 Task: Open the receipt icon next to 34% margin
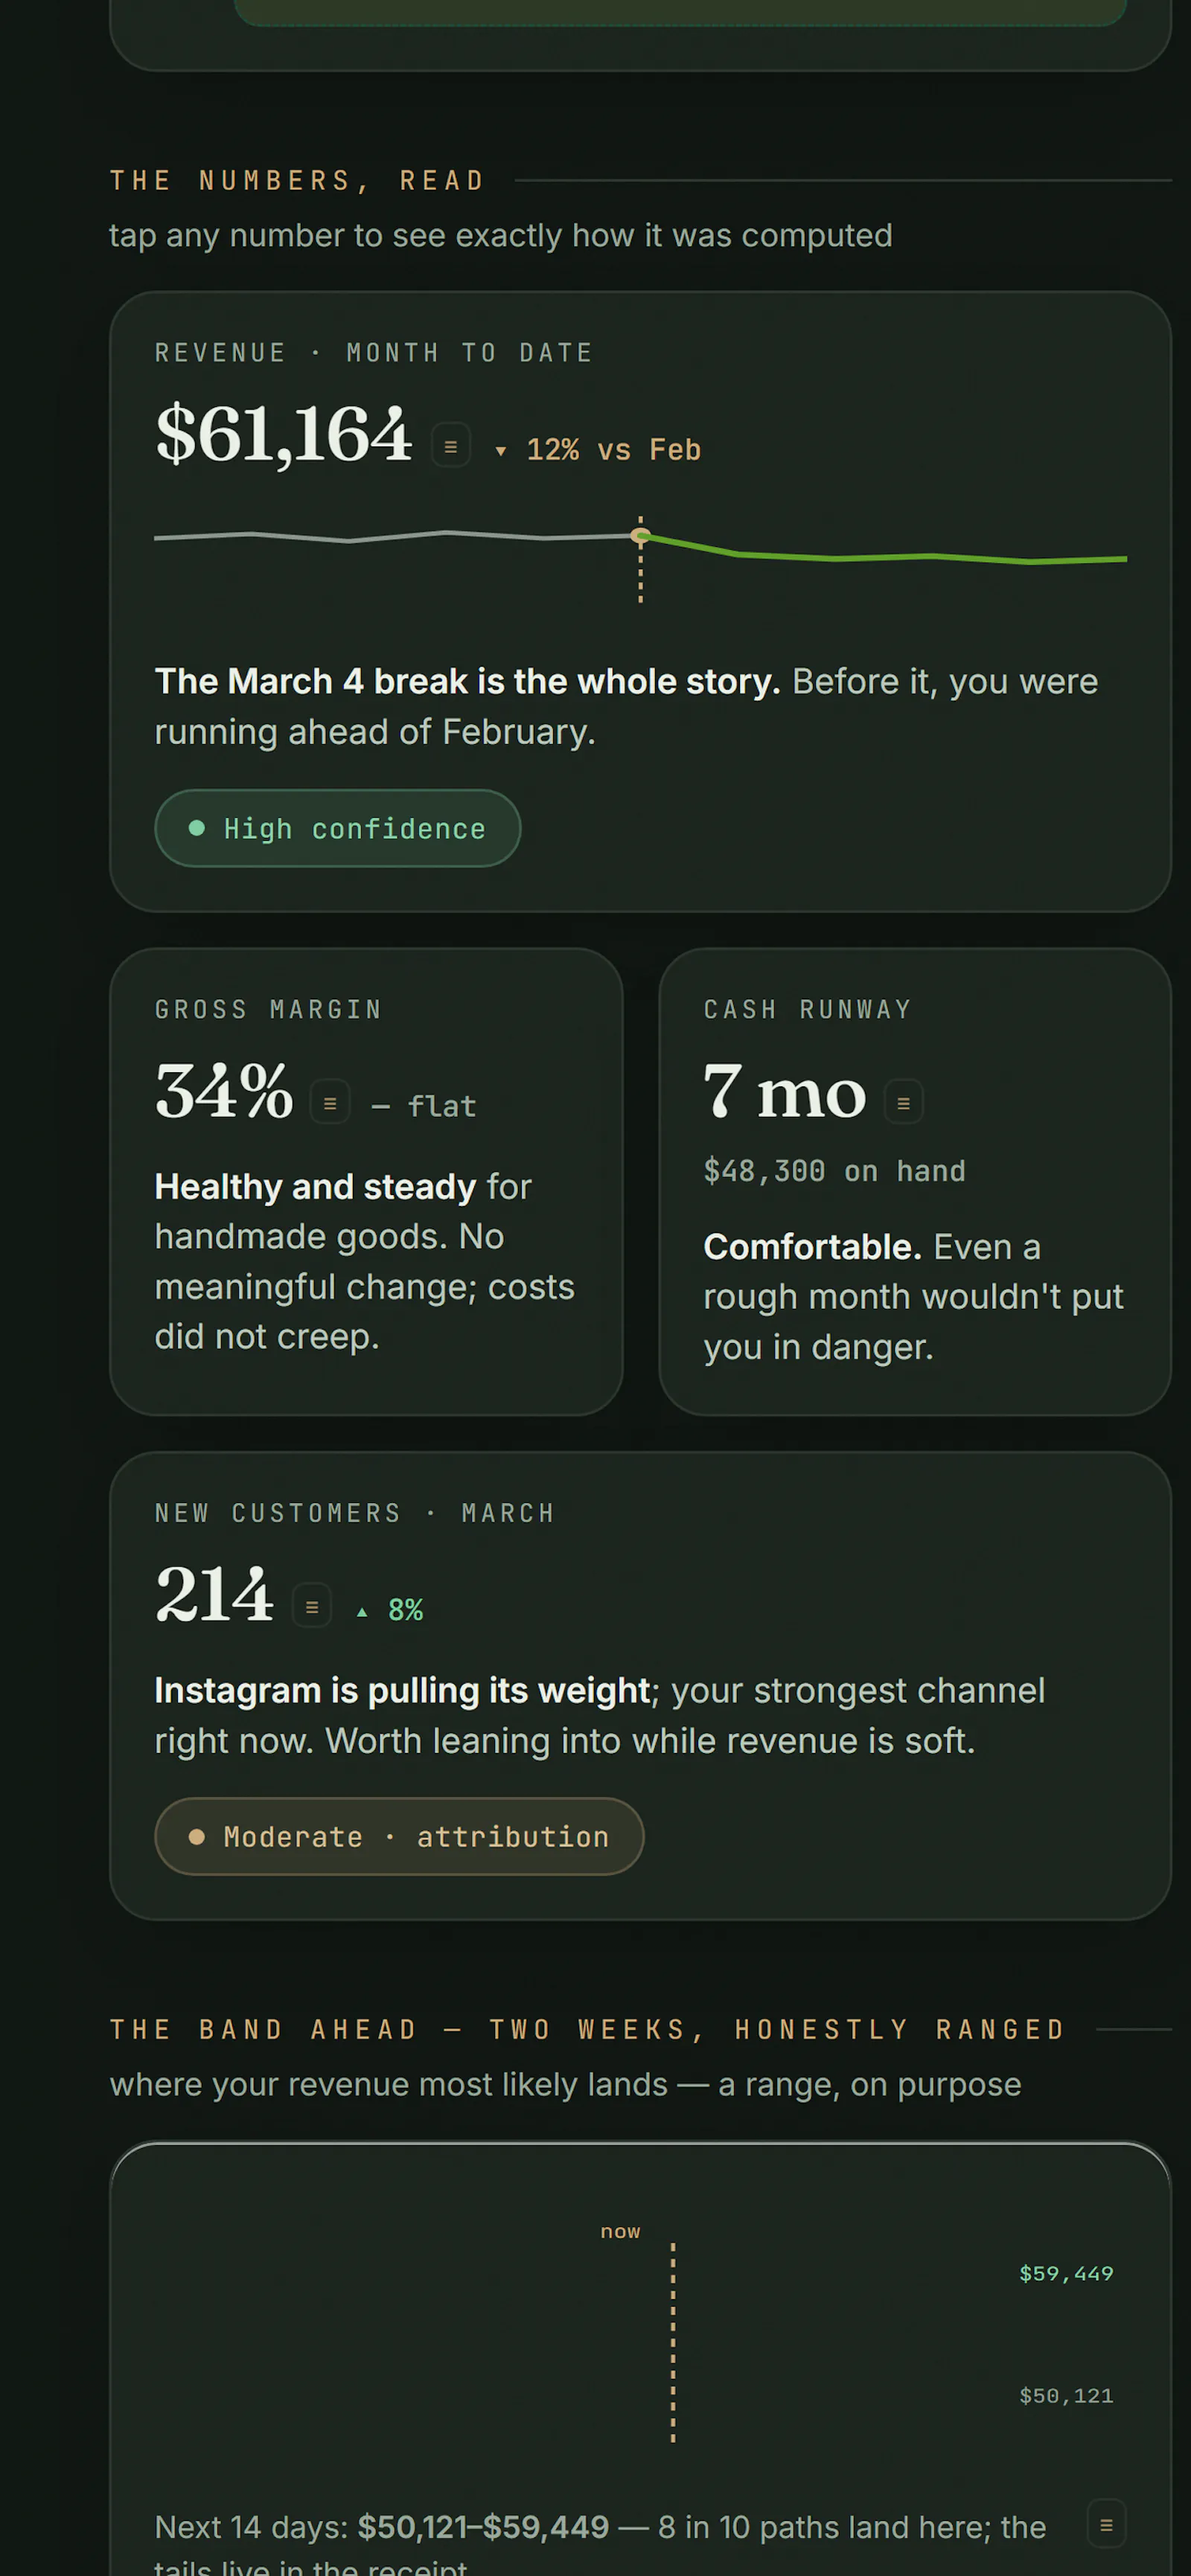pyautogui.click(x=330, y=1103)
